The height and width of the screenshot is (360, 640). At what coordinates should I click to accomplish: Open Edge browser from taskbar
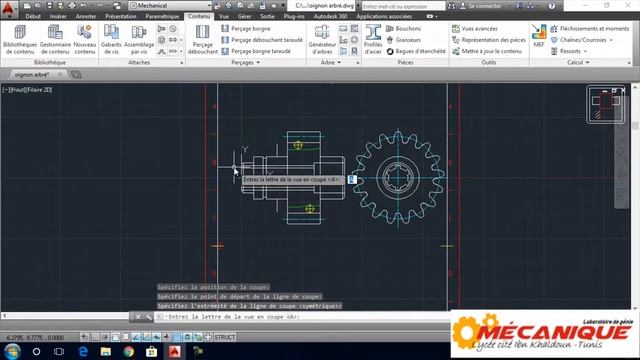pyautogui.click(x=83, y=351)
